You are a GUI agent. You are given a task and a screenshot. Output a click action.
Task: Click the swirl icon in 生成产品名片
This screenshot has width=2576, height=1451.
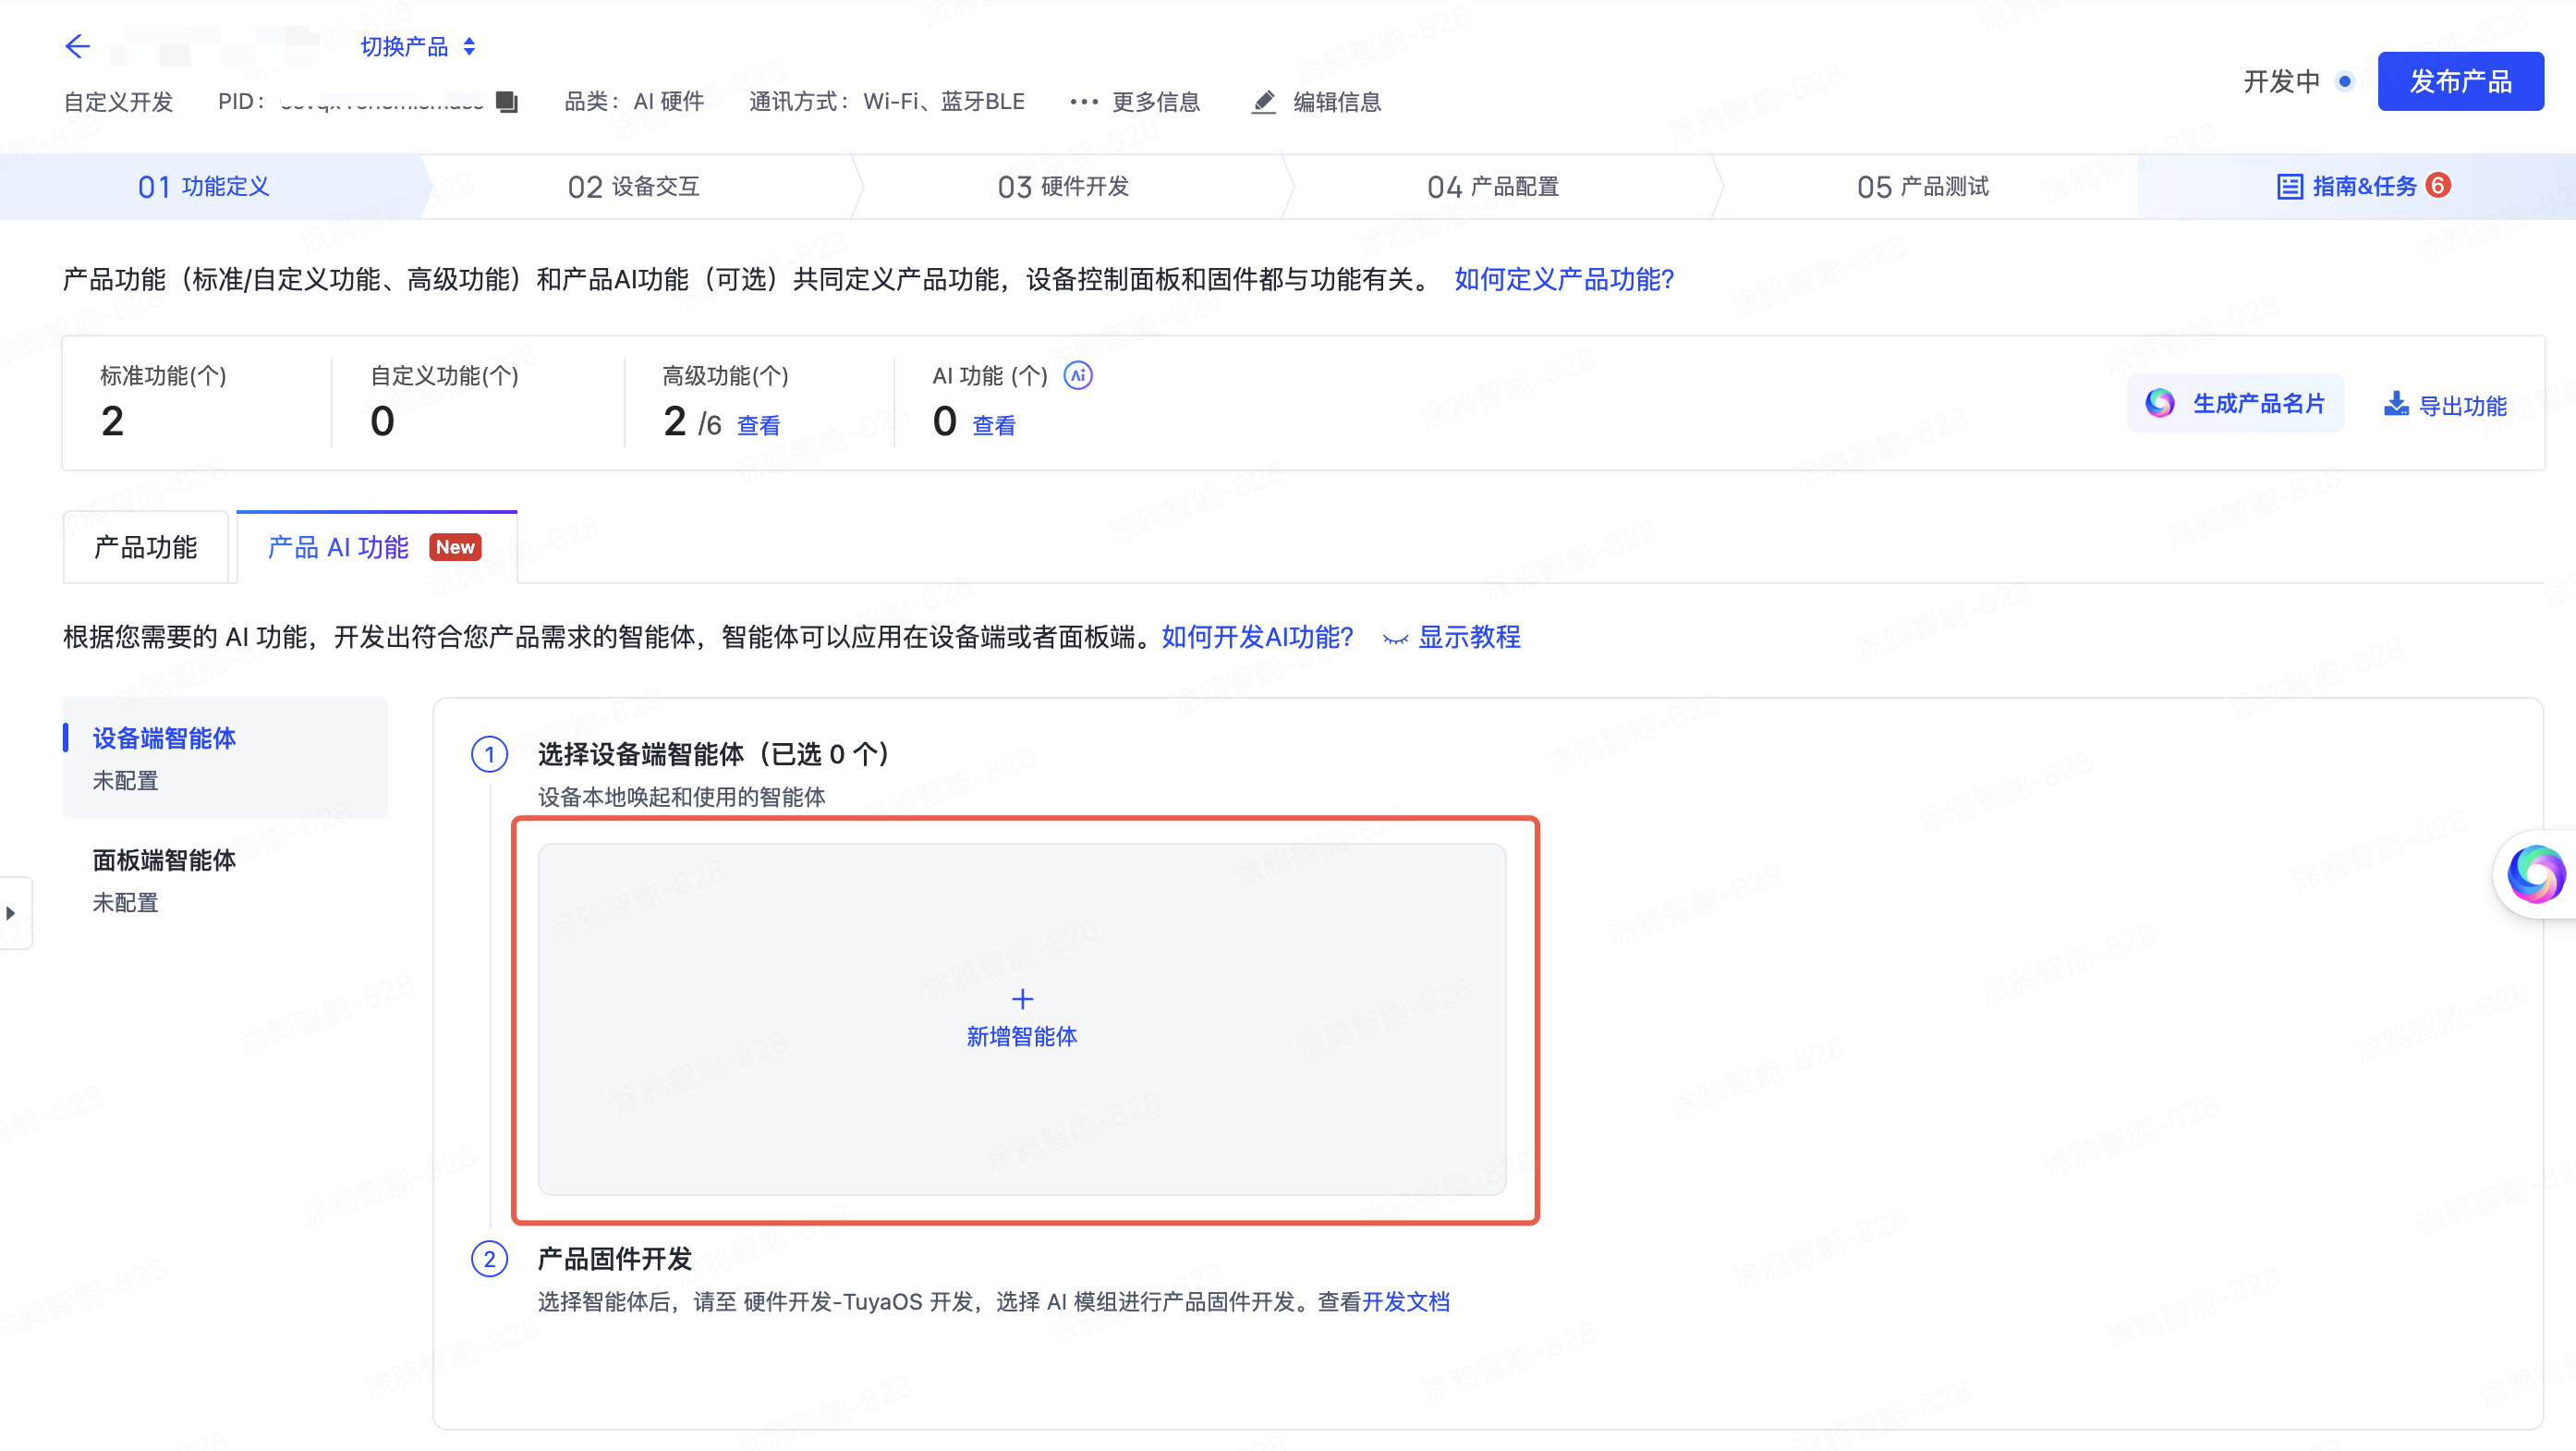click(x=2160, y=404)
